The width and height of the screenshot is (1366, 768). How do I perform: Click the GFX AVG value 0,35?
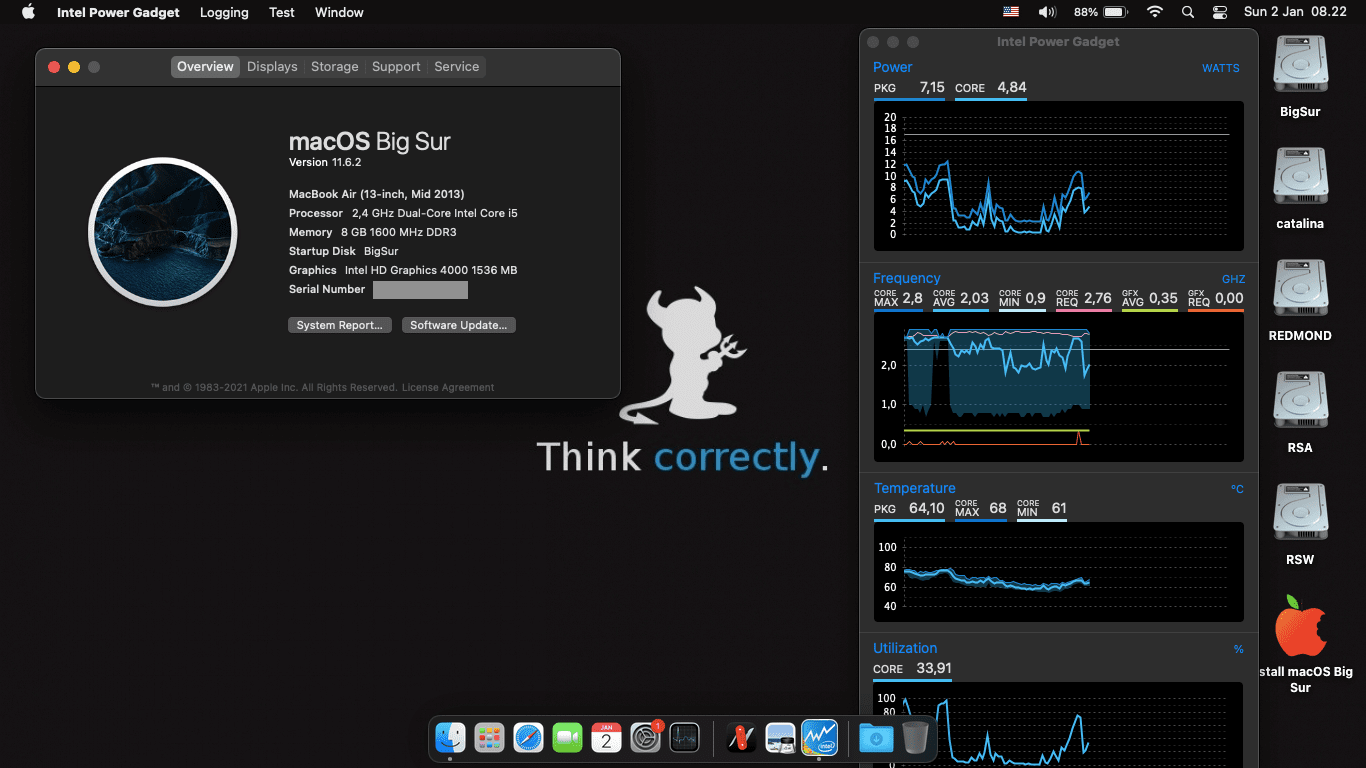(1163, 298)
